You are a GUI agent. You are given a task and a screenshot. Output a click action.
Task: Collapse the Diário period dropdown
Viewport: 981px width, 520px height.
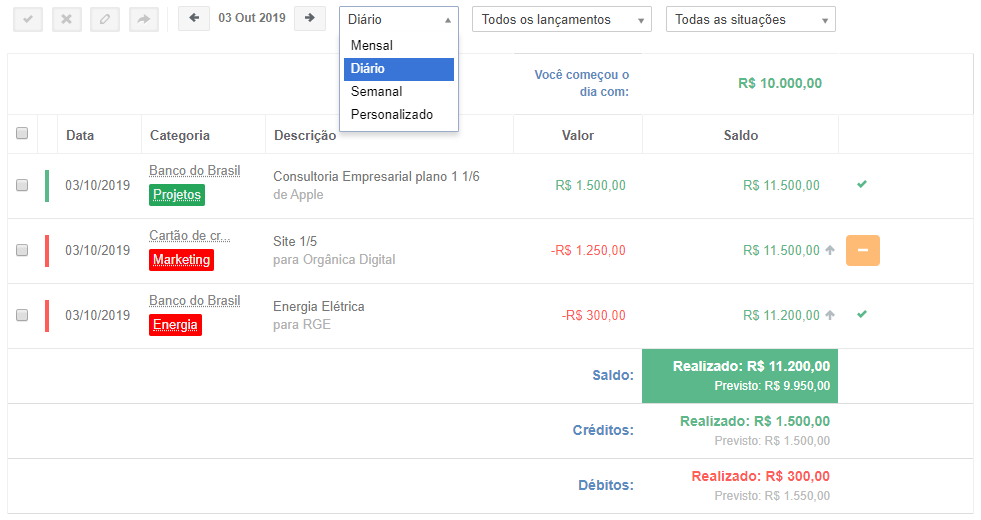pos(398,20)
